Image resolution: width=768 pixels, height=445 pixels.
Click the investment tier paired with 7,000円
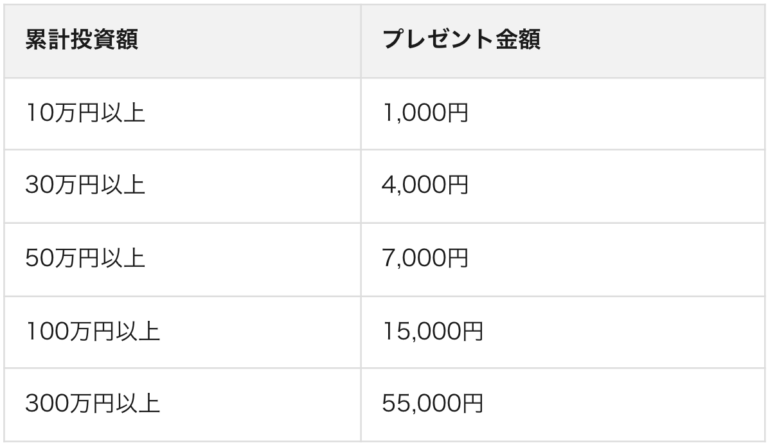tap(86, 258)
